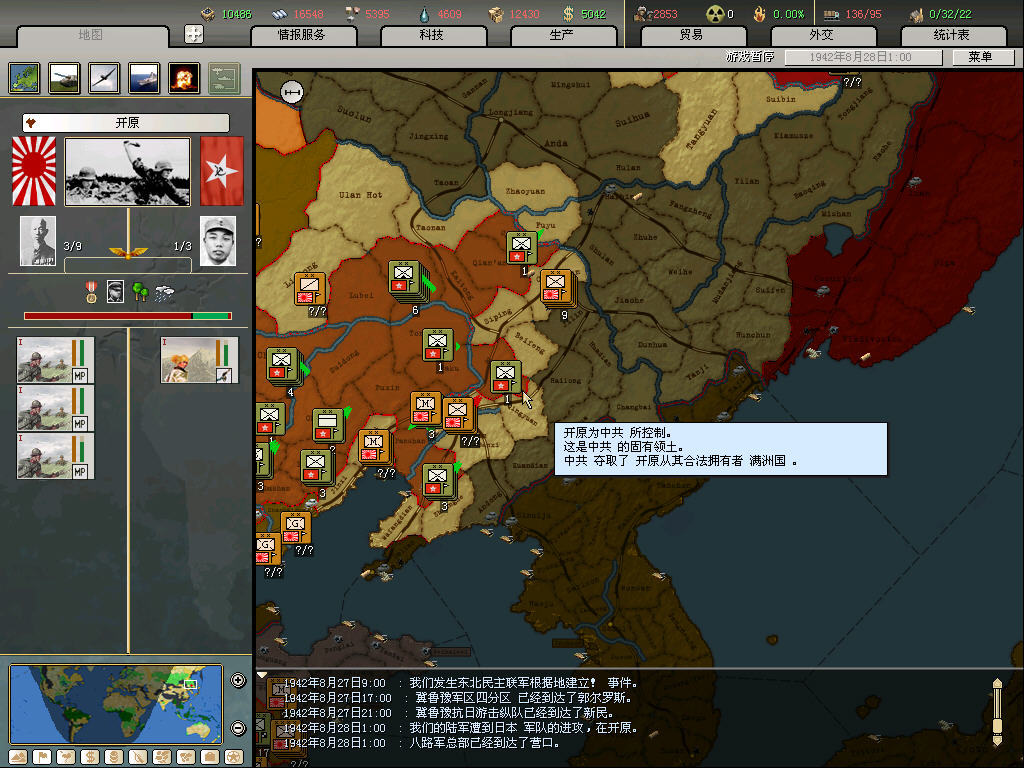1024x768 pixels.
Task: Click the 菜单 menu button
Action: coord(982,57)
